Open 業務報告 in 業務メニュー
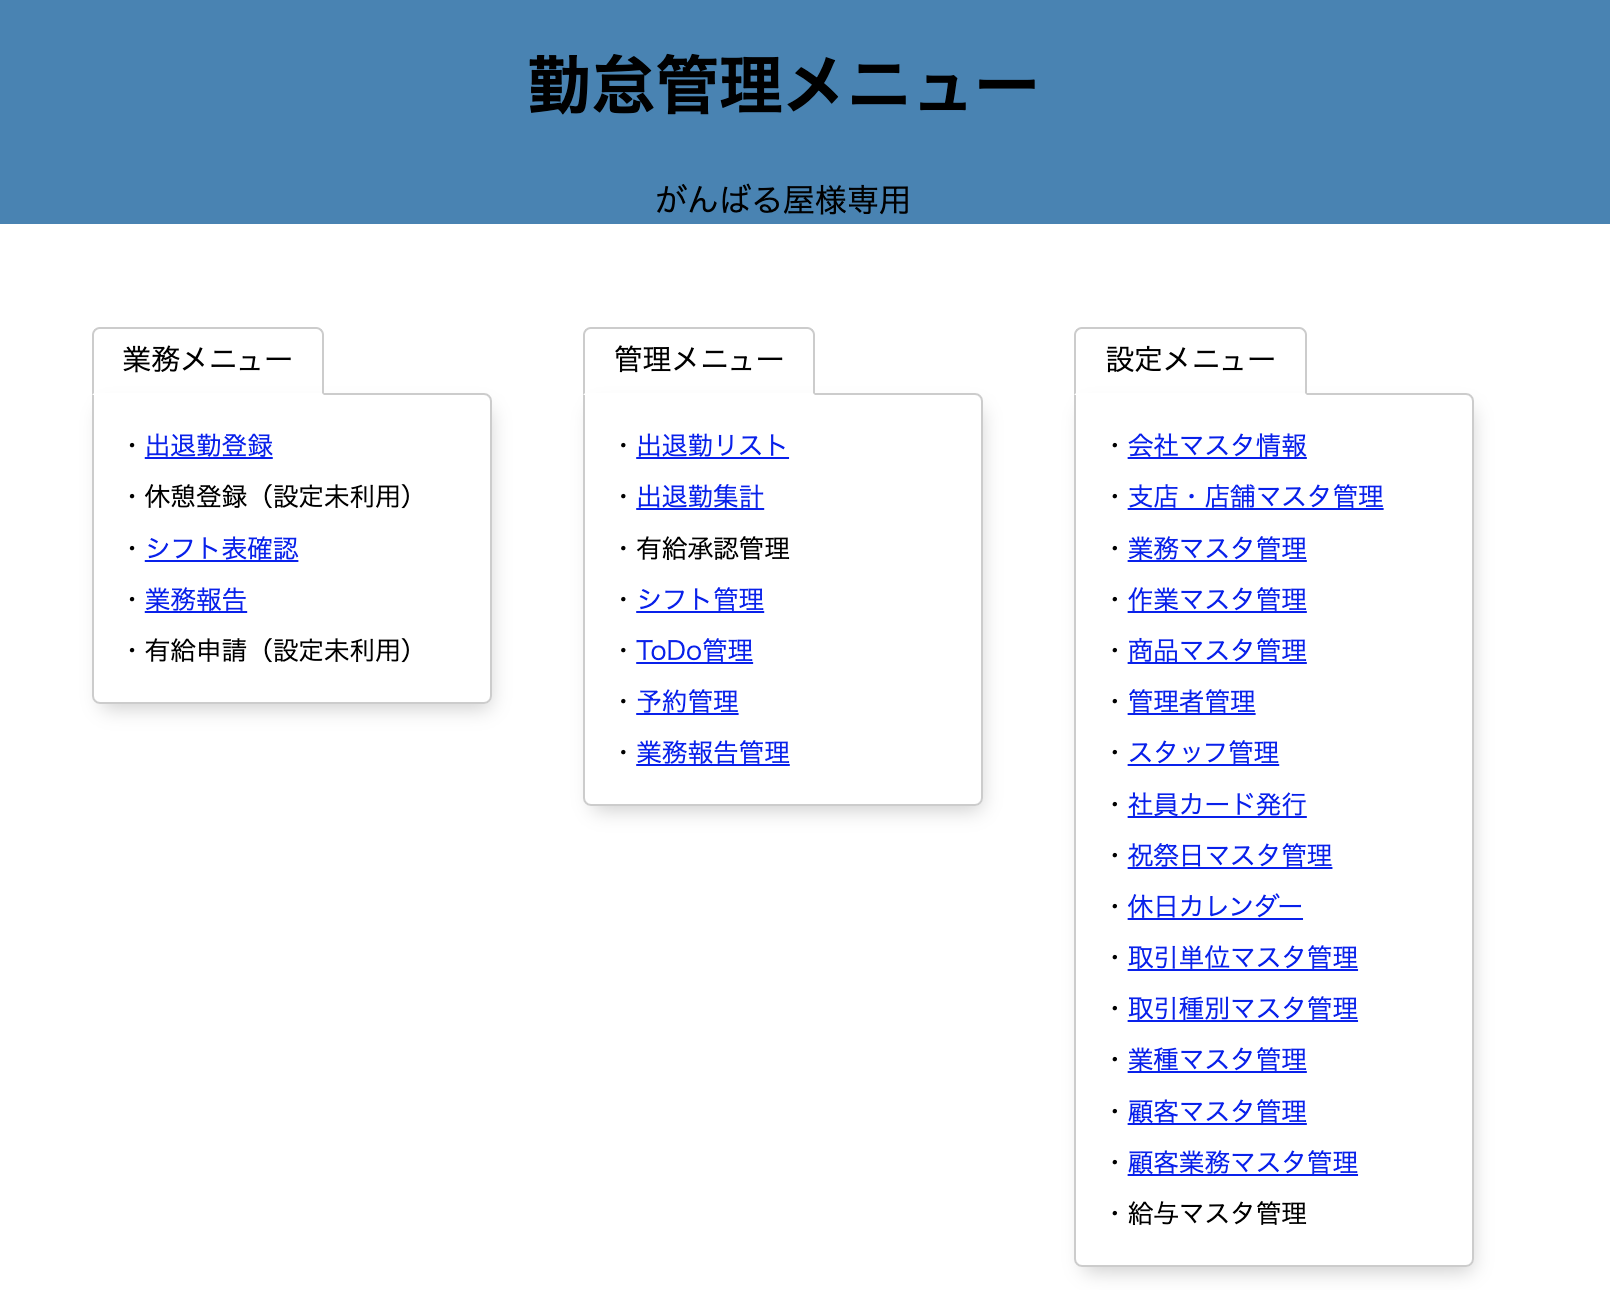This screenshot has height=1290, width=1610. click(x=195, y=600)
